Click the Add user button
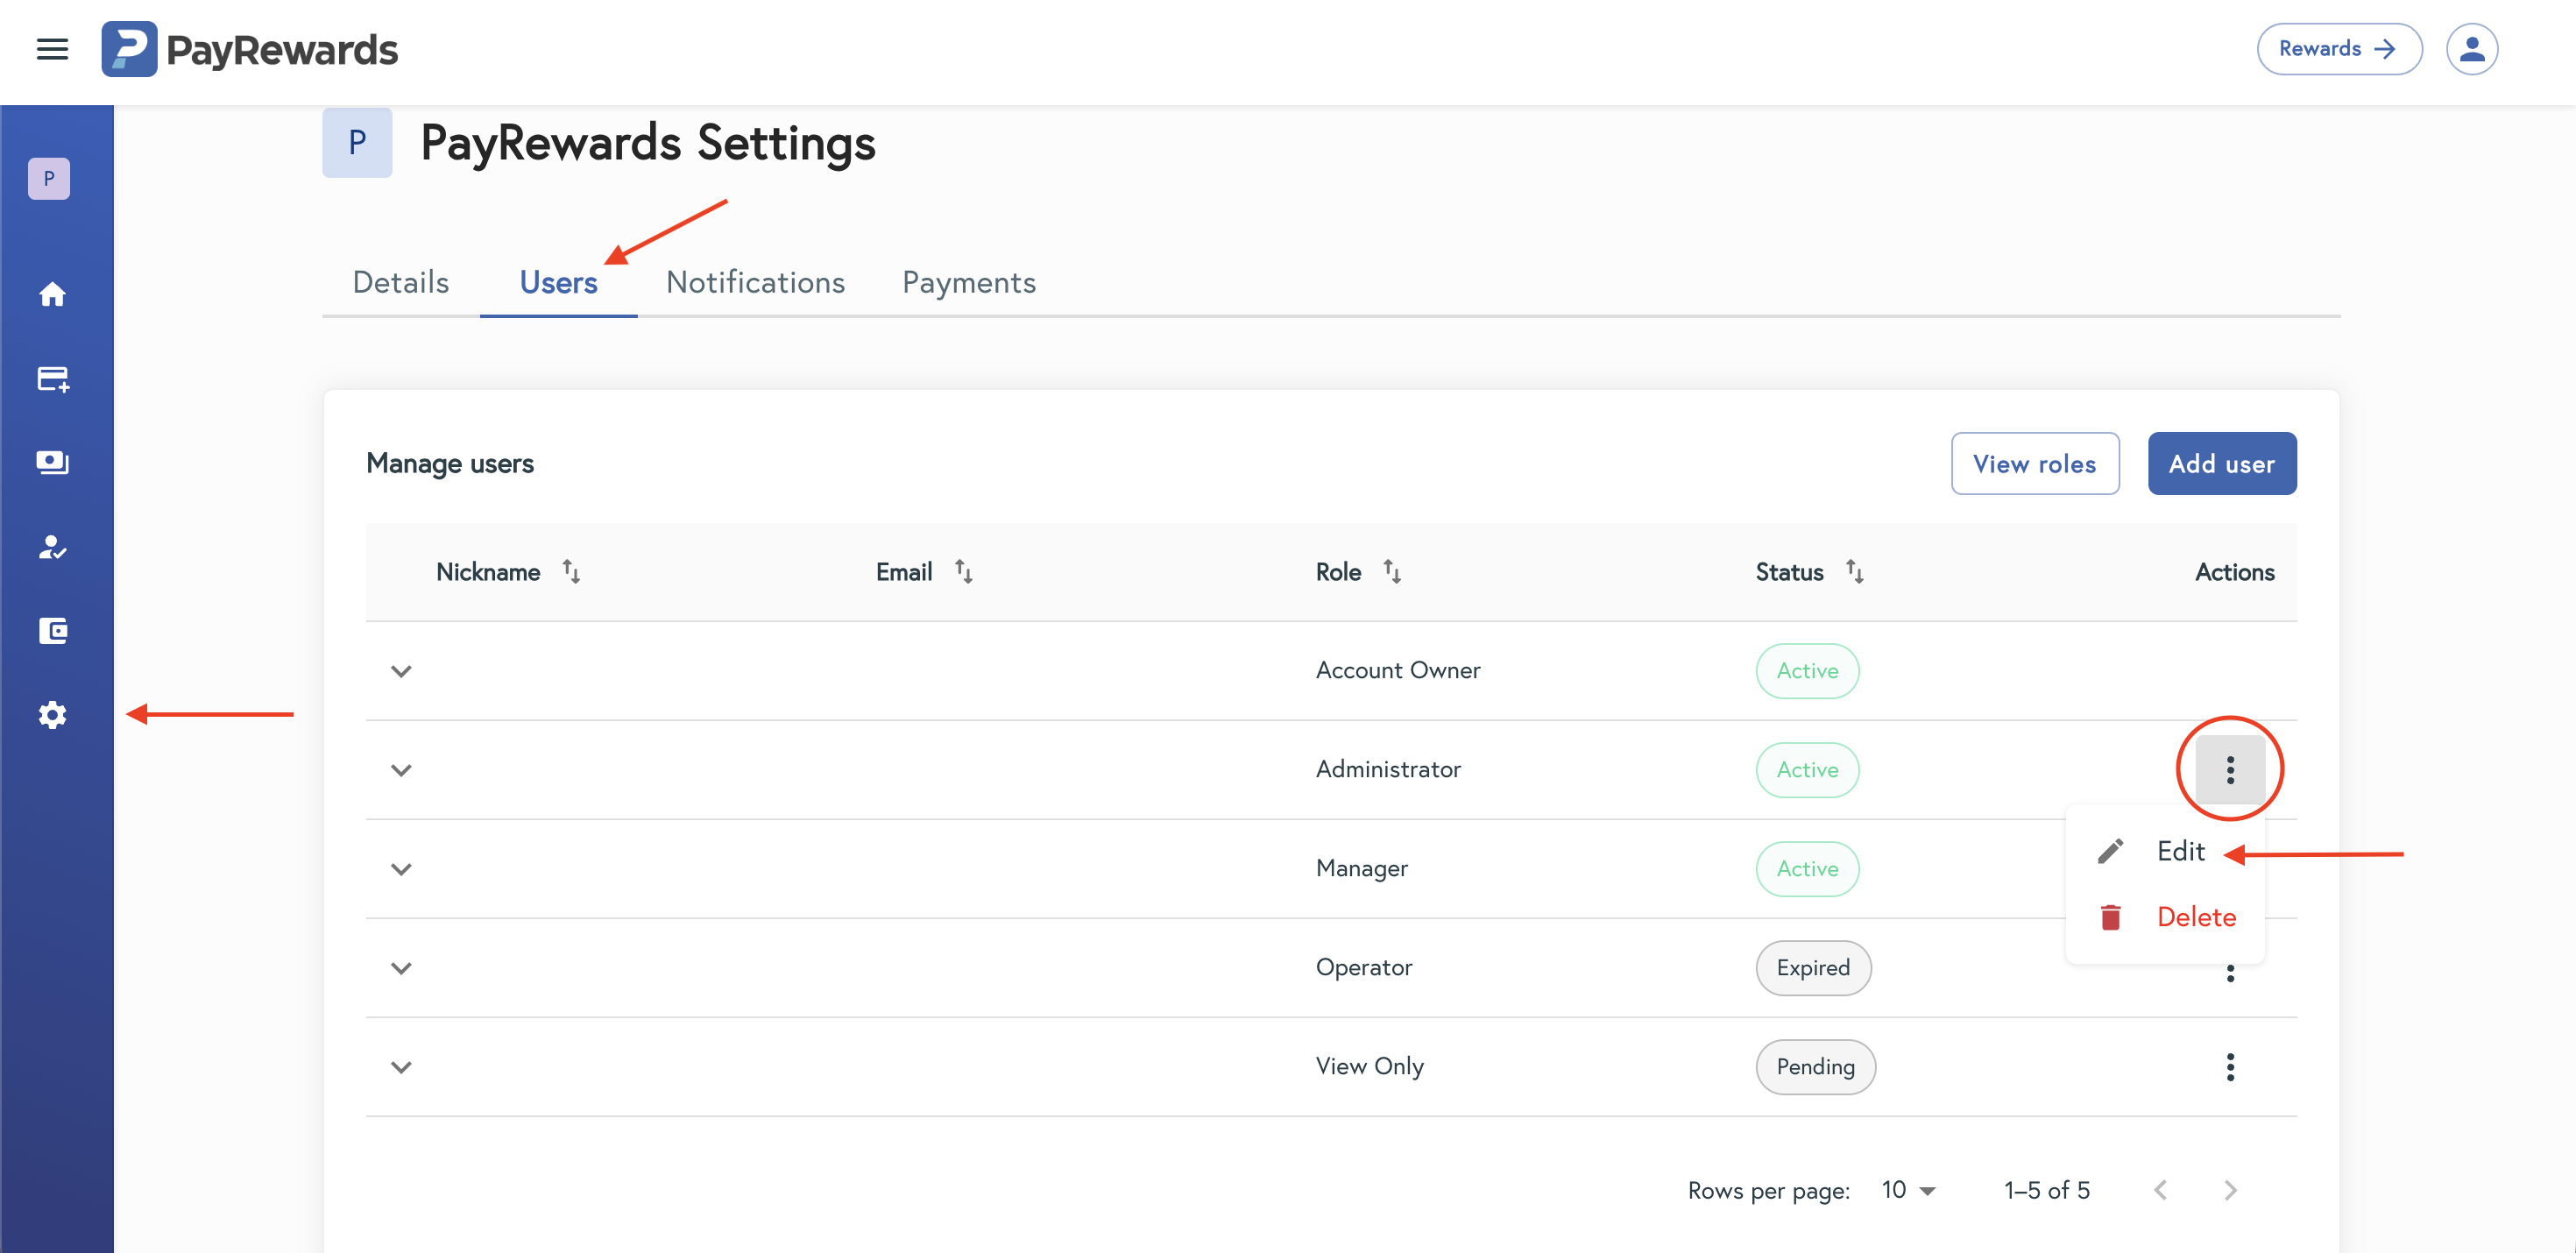The width and height of the screenshot is (2576, 1253). [2221, 464]
